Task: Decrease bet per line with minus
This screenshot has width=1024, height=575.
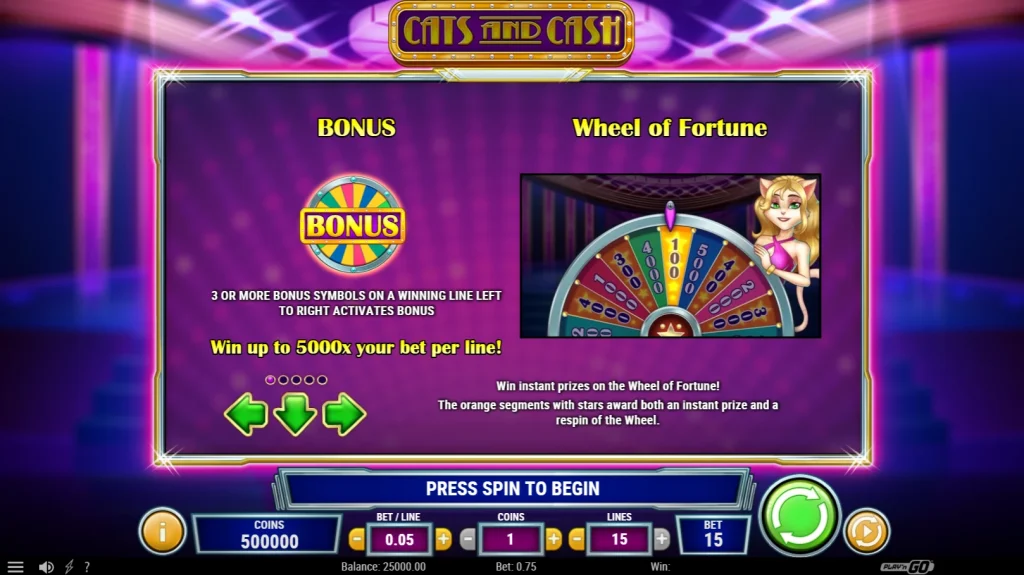Action: [357, 539]
